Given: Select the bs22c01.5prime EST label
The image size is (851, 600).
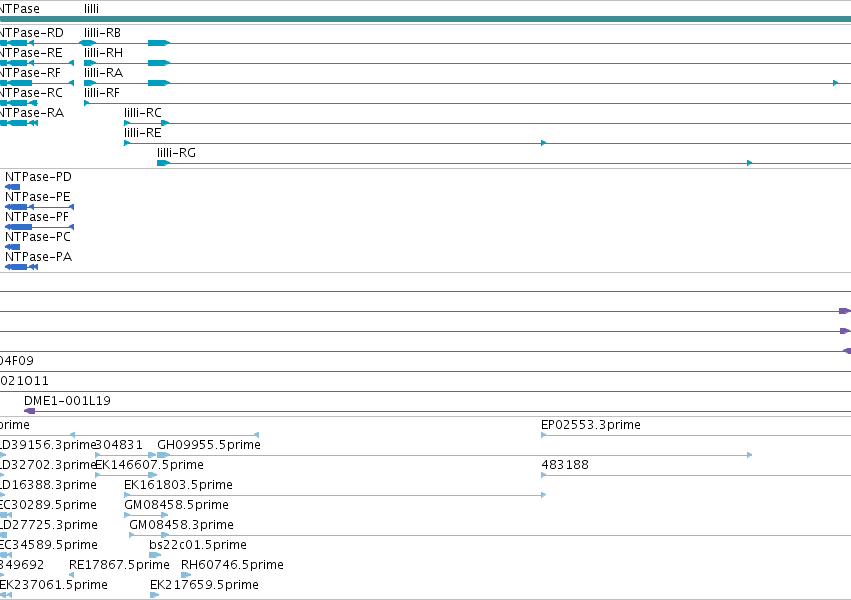Looking at the screenshot, I should [x=198, y=545].
